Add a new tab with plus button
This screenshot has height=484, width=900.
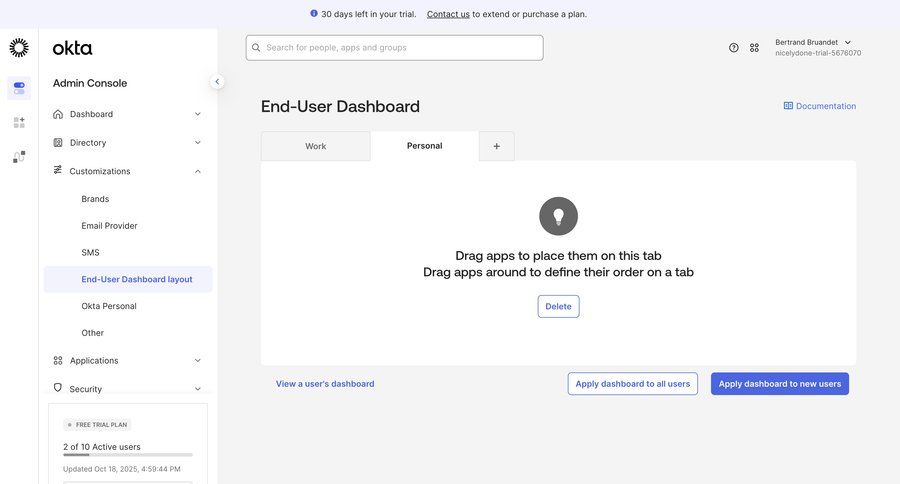coord(496,146)
